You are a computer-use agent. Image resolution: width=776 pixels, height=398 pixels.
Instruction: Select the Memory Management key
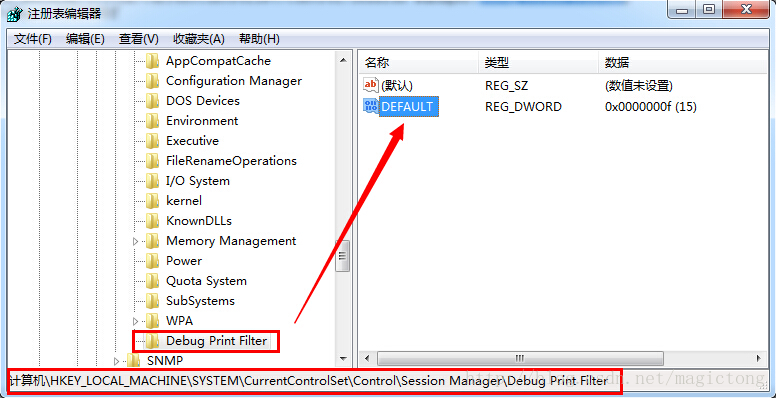[x=231, y=241]
